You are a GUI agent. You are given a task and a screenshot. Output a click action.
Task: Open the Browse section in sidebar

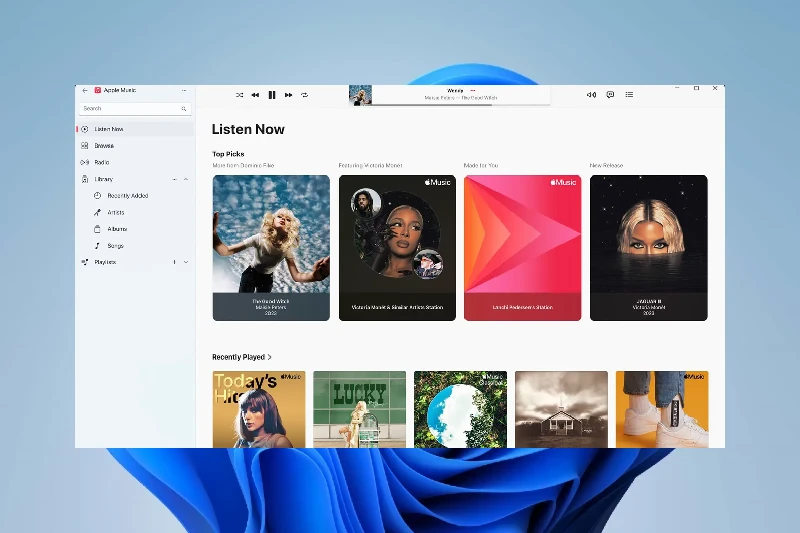tap(104, 146)
